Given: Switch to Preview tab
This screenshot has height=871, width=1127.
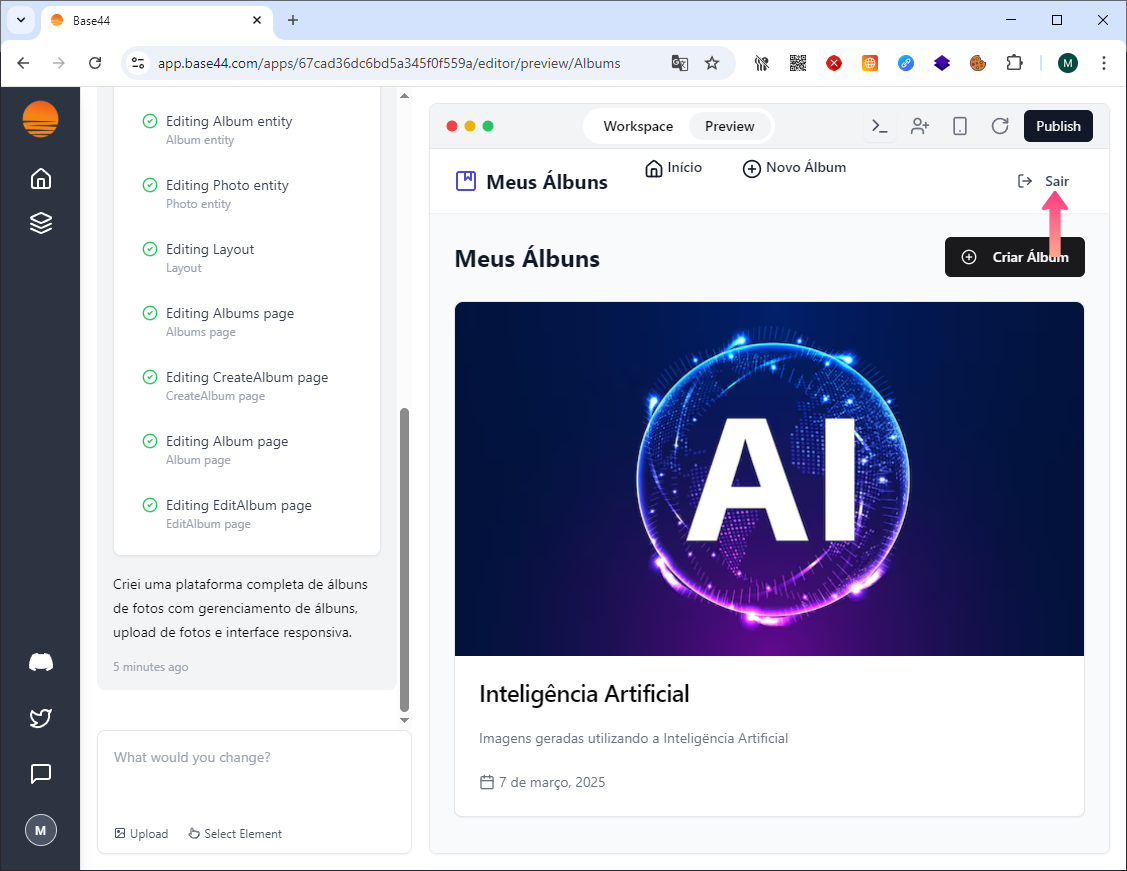Looking at the screenshot, I should click(x=730, y=126).
